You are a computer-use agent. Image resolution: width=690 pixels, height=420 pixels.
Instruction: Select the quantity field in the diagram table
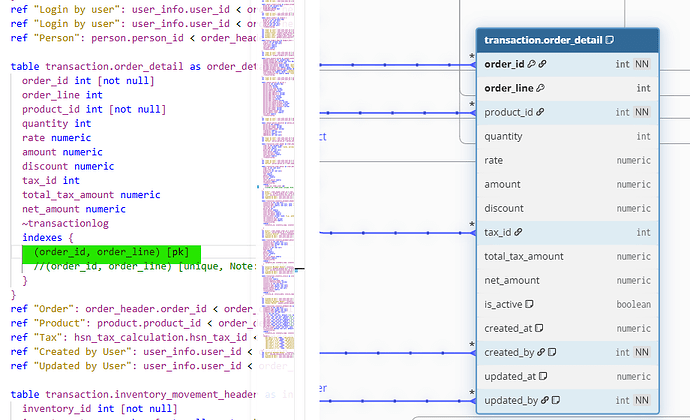(567, 136)
